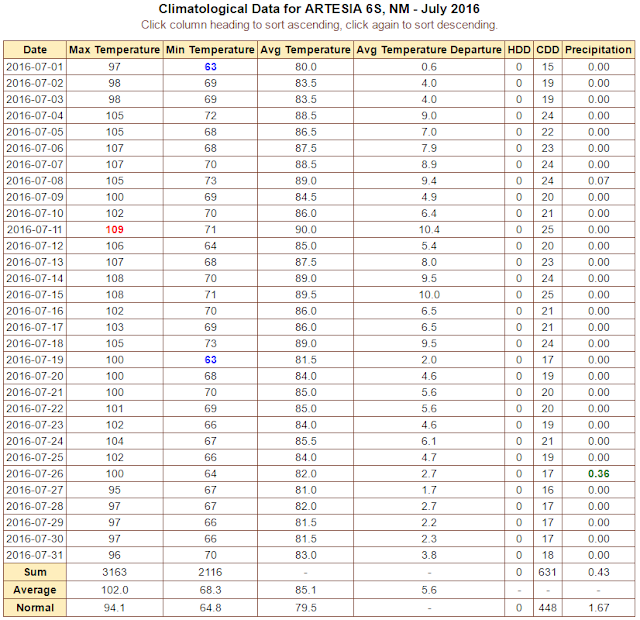
Task: Select the 0.6 departure on 2016-07-01
Action: [x=429, y=67]
